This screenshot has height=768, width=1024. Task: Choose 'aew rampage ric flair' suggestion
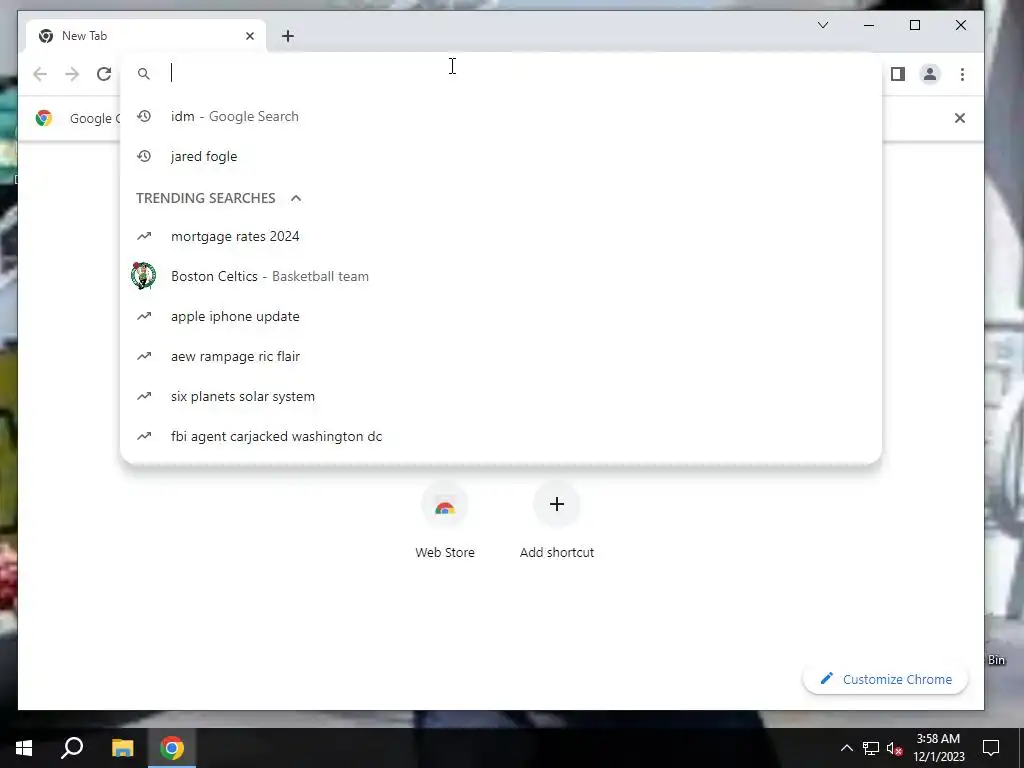pos(501,357)
